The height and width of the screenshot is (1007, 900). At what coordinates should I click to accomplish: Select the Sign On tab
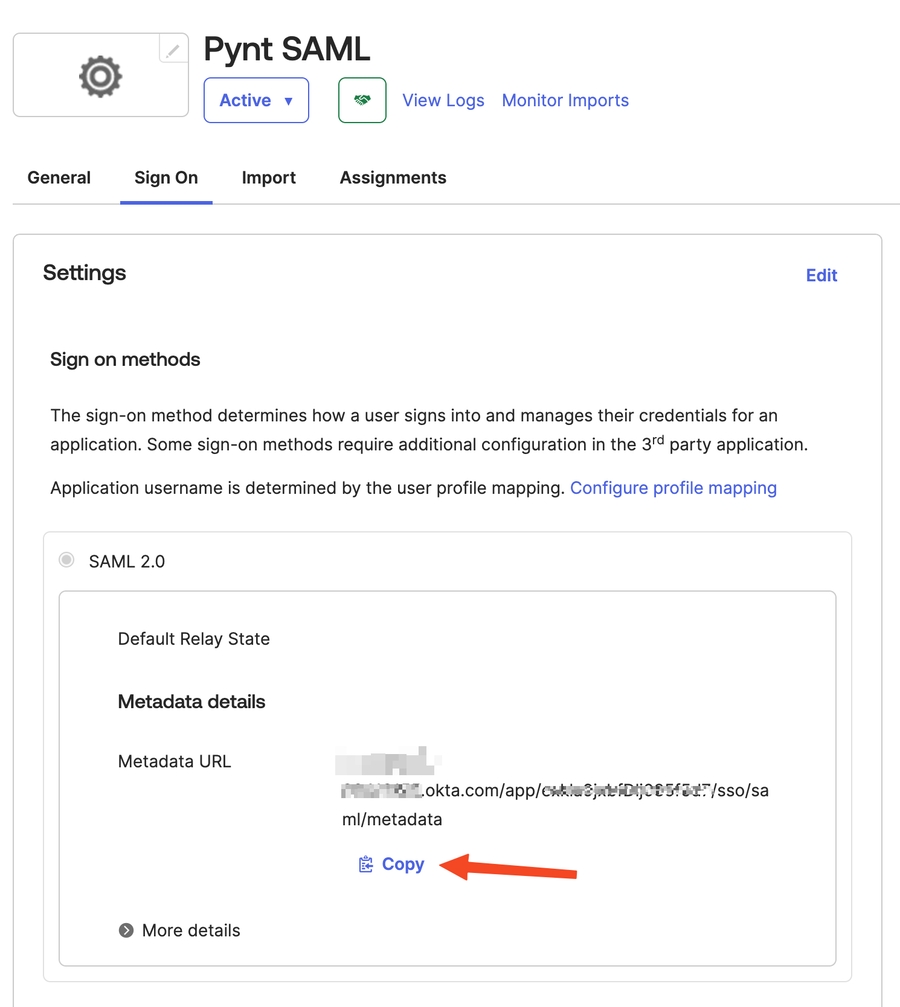[x=166, y=178]
